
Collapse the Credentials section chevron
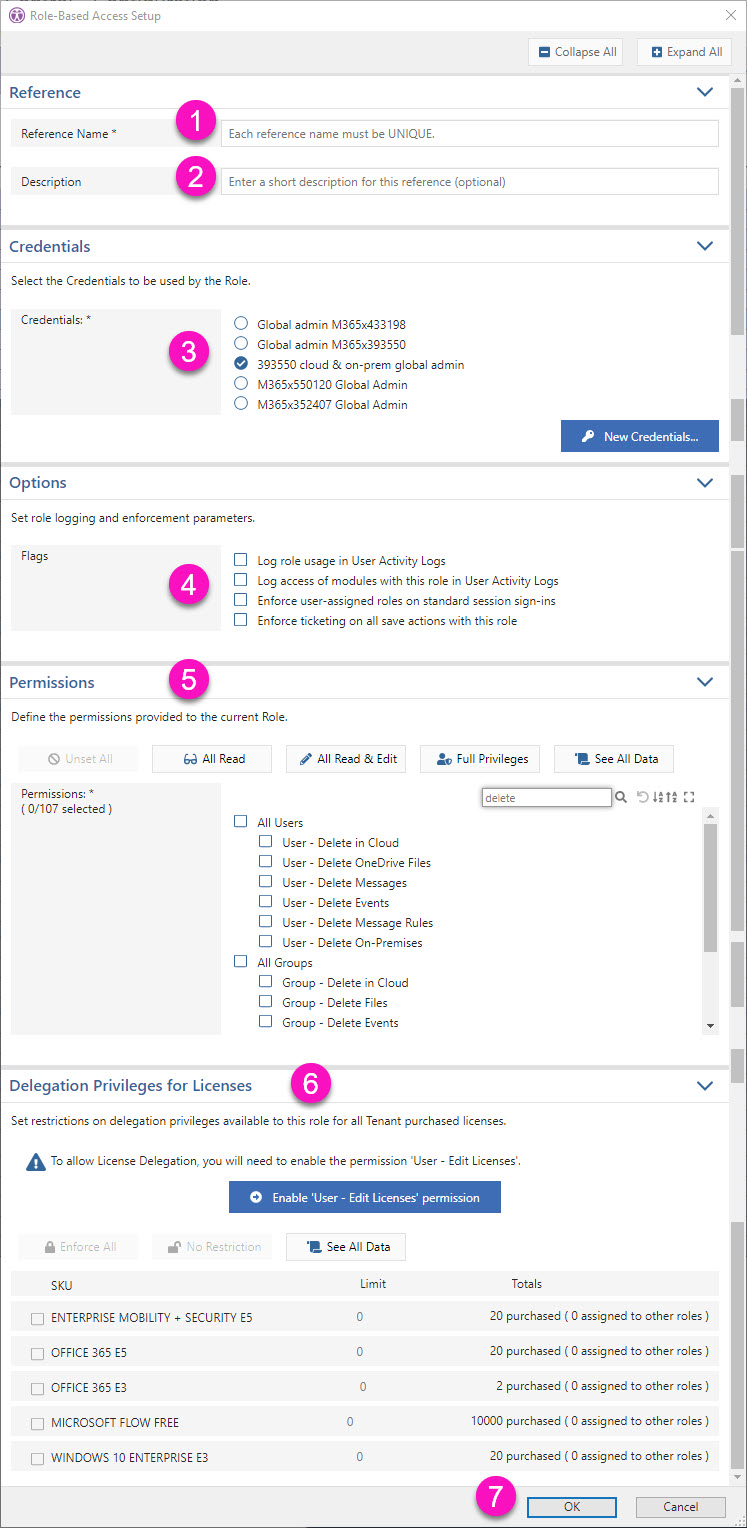click(x=705, y=246)
